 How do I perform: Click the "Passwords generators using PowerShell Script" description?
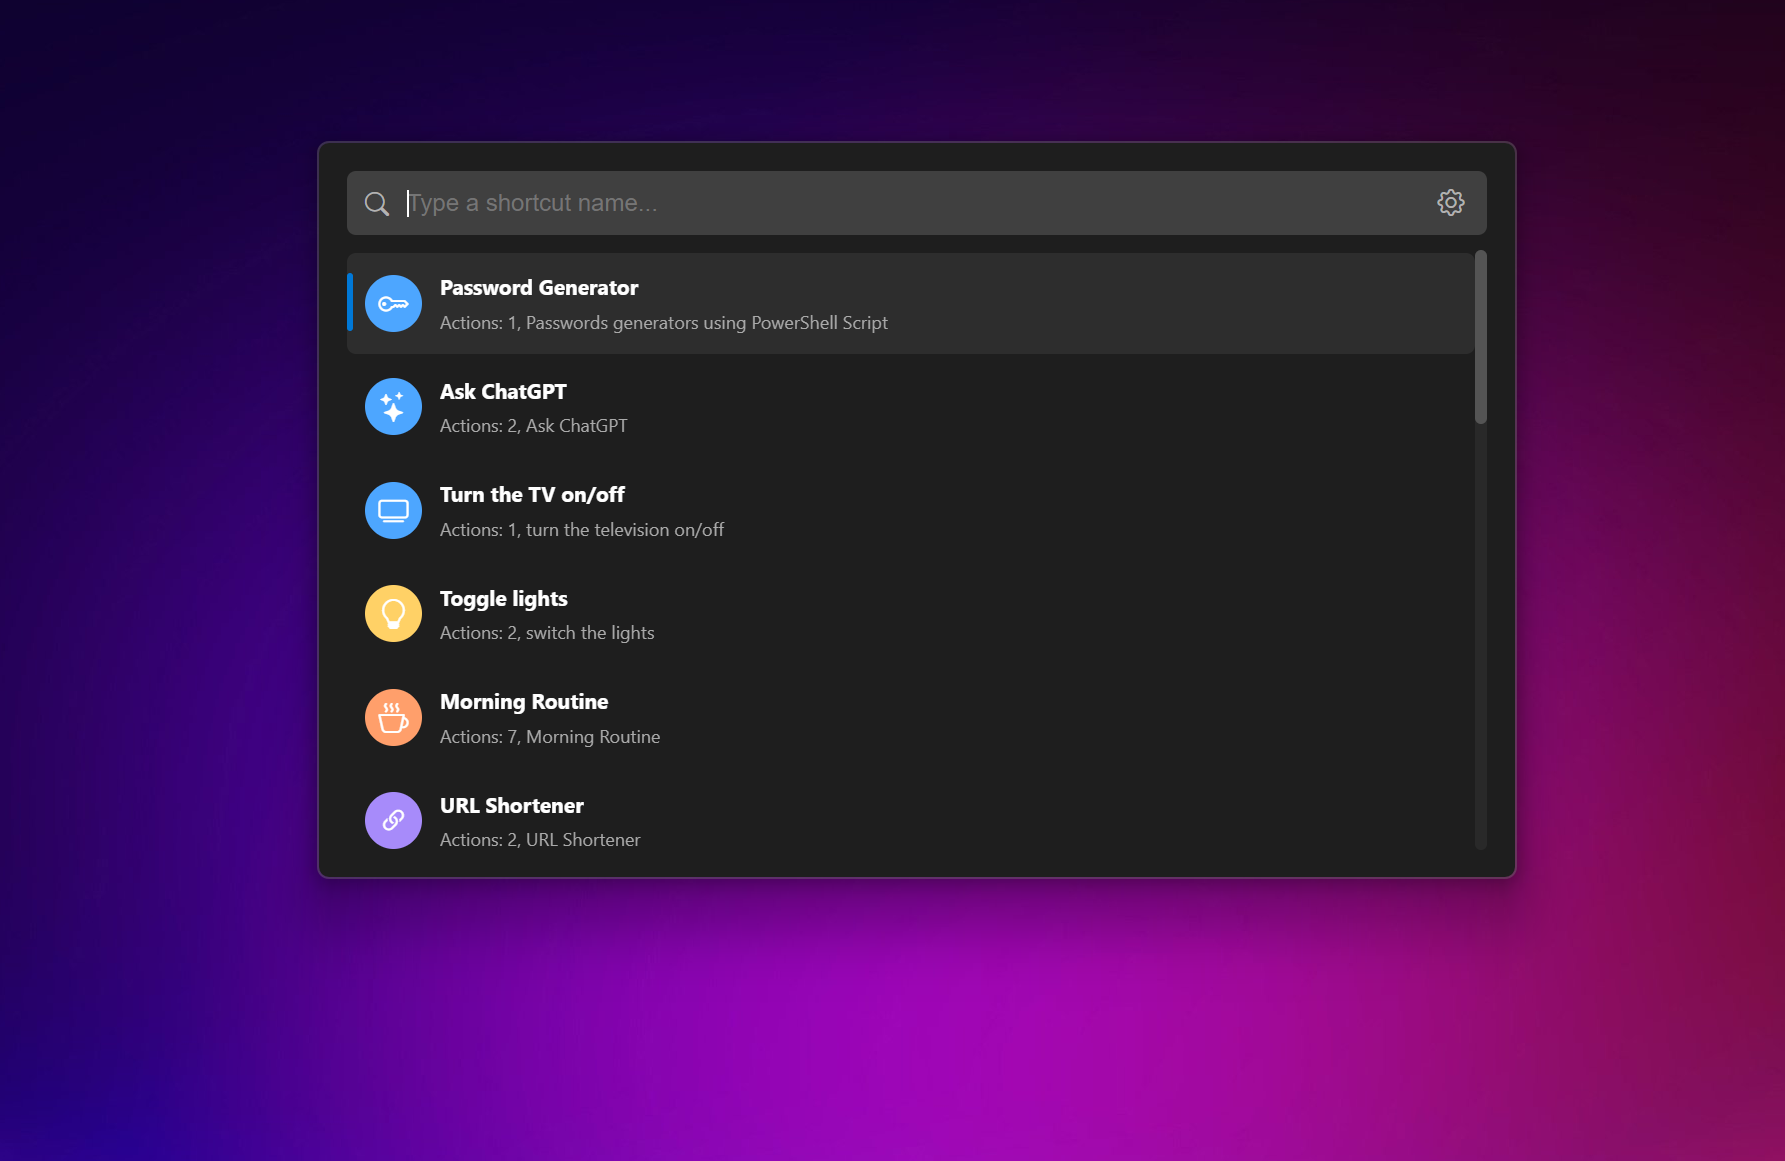click(706, 323)
